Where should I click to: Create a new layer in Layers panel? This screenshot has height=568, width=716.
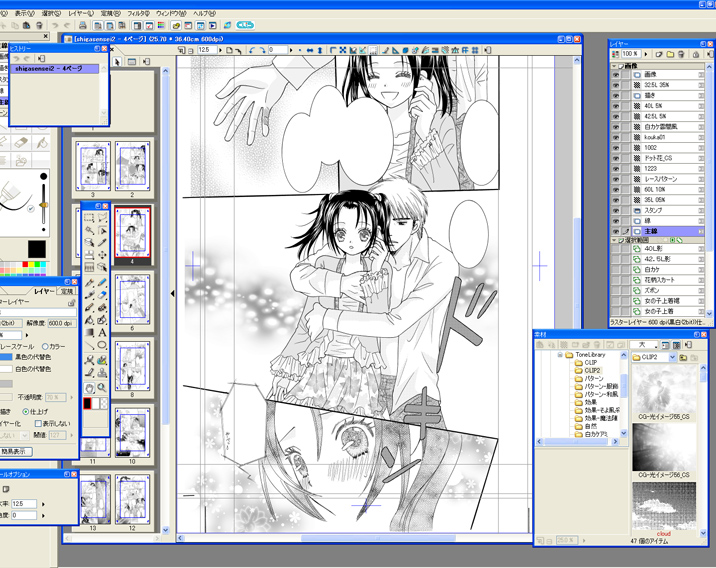tap(659, 54)
